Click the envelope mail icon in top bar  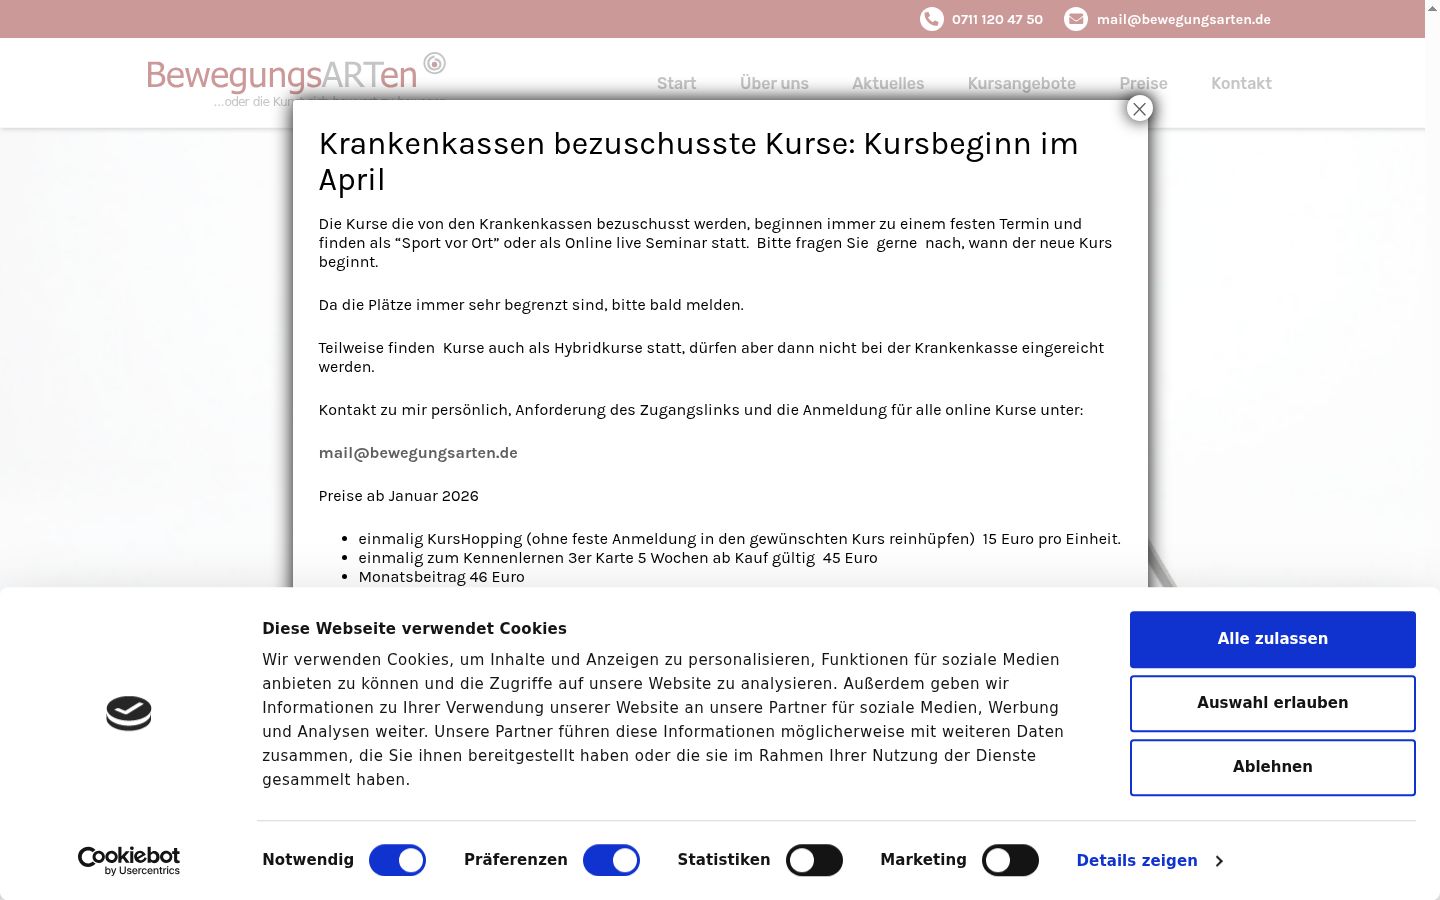tap(1075, 19)
